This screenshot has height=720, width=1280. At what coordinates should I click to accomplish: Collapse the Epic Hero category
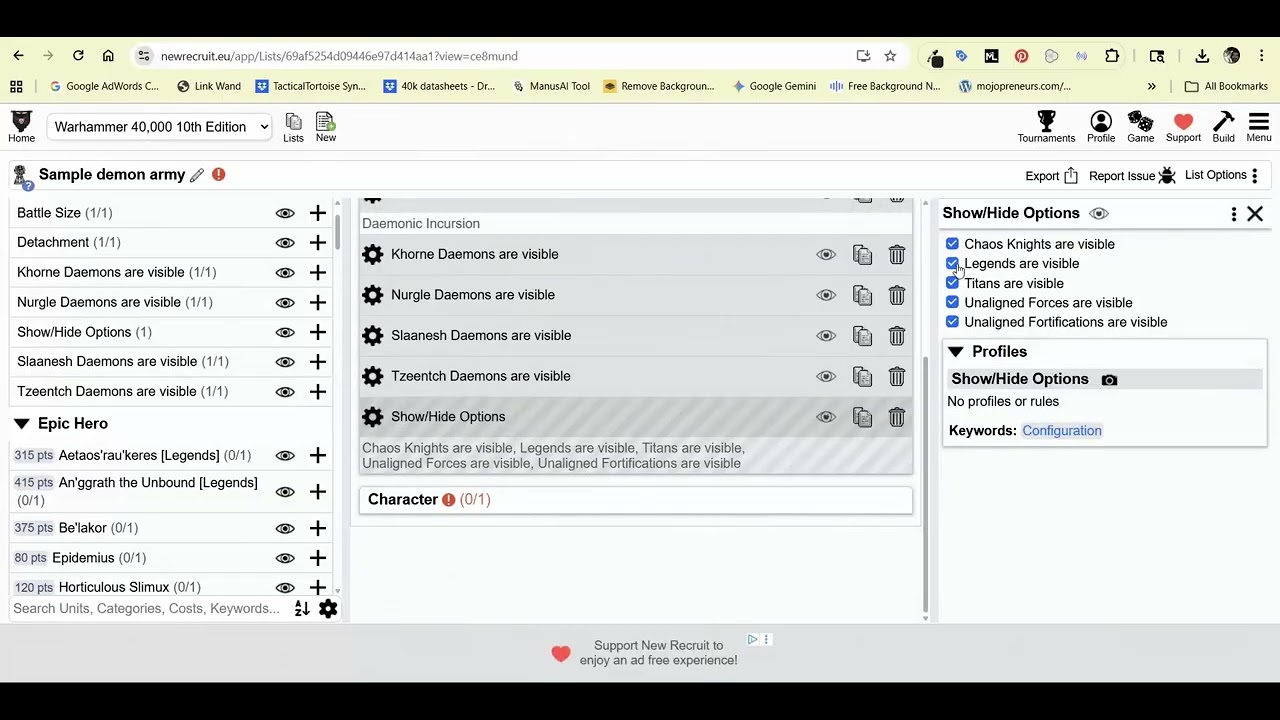(21, 424)
